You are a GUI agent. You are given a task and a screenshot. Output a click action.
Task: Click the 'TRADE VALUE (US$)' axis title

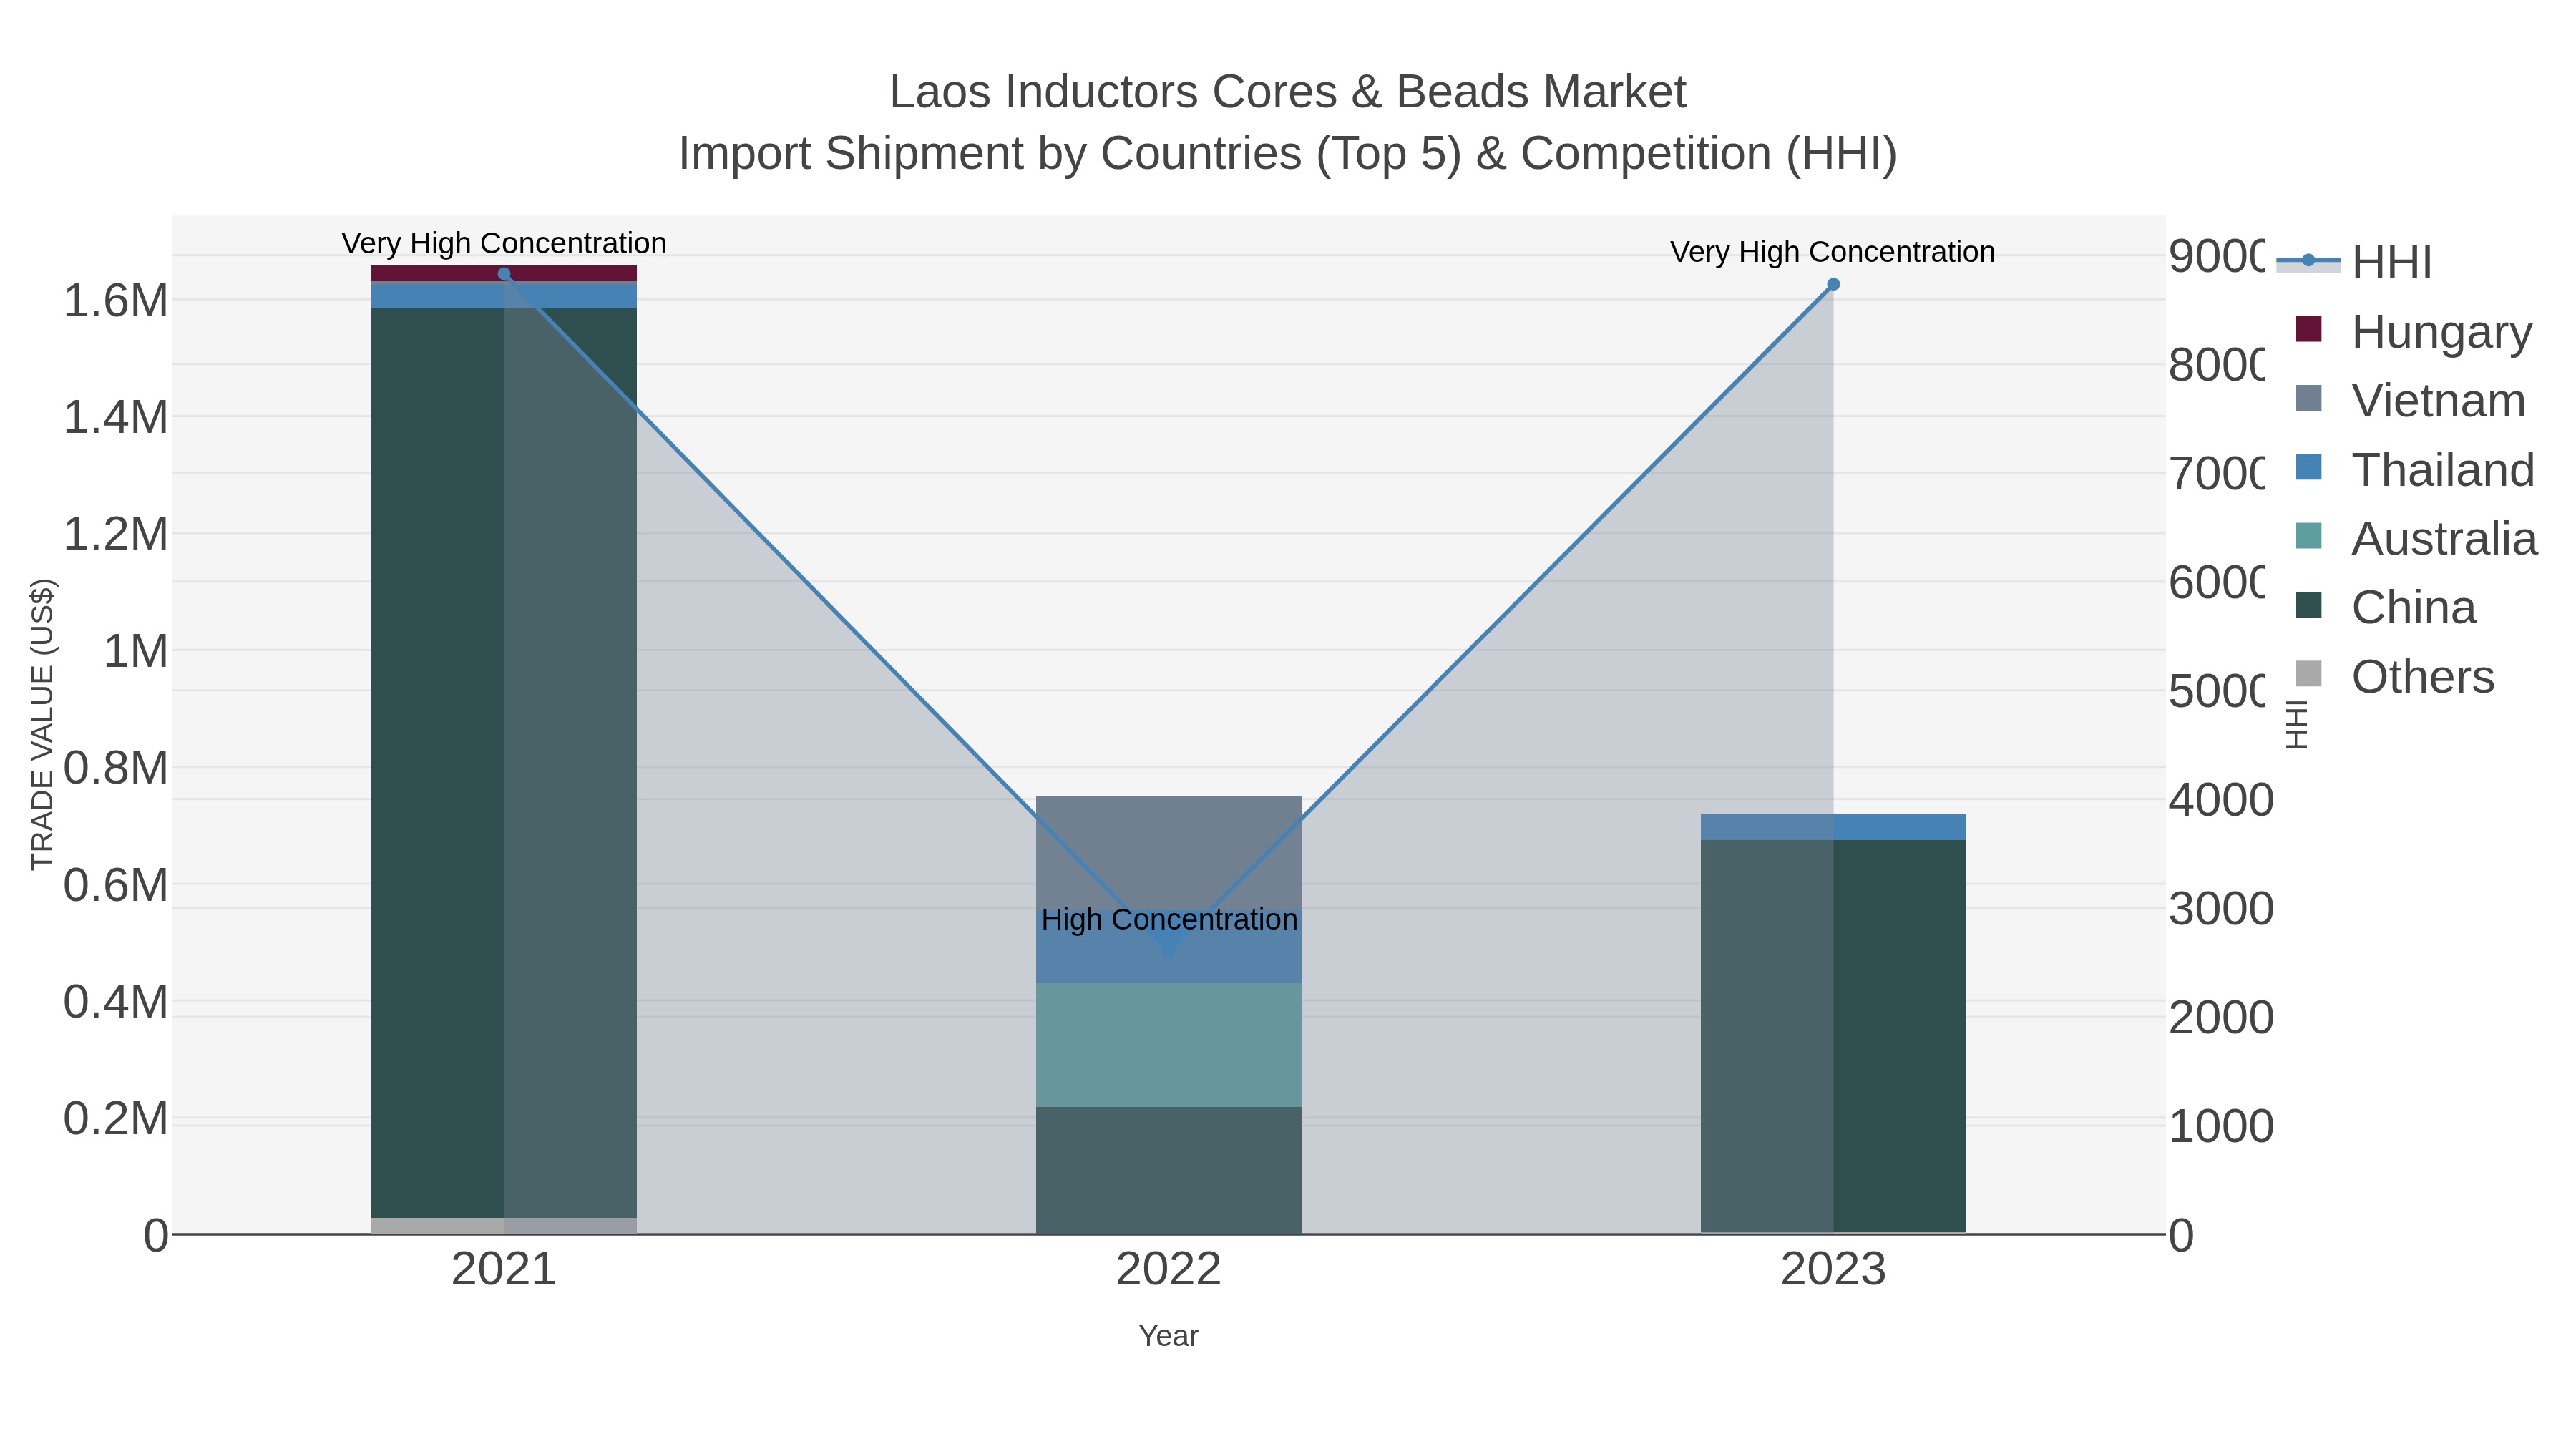point(42,724)
